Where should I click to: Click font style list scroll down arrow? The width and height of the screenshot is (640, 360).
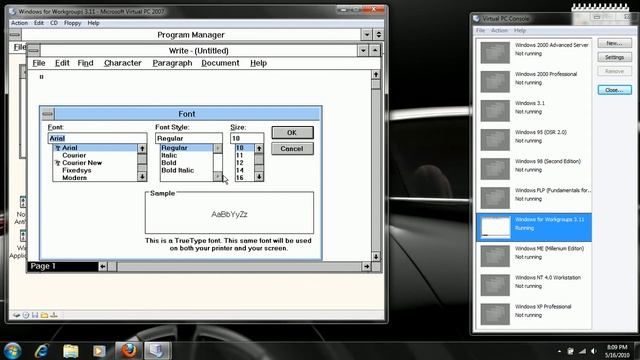click(218, 176)
